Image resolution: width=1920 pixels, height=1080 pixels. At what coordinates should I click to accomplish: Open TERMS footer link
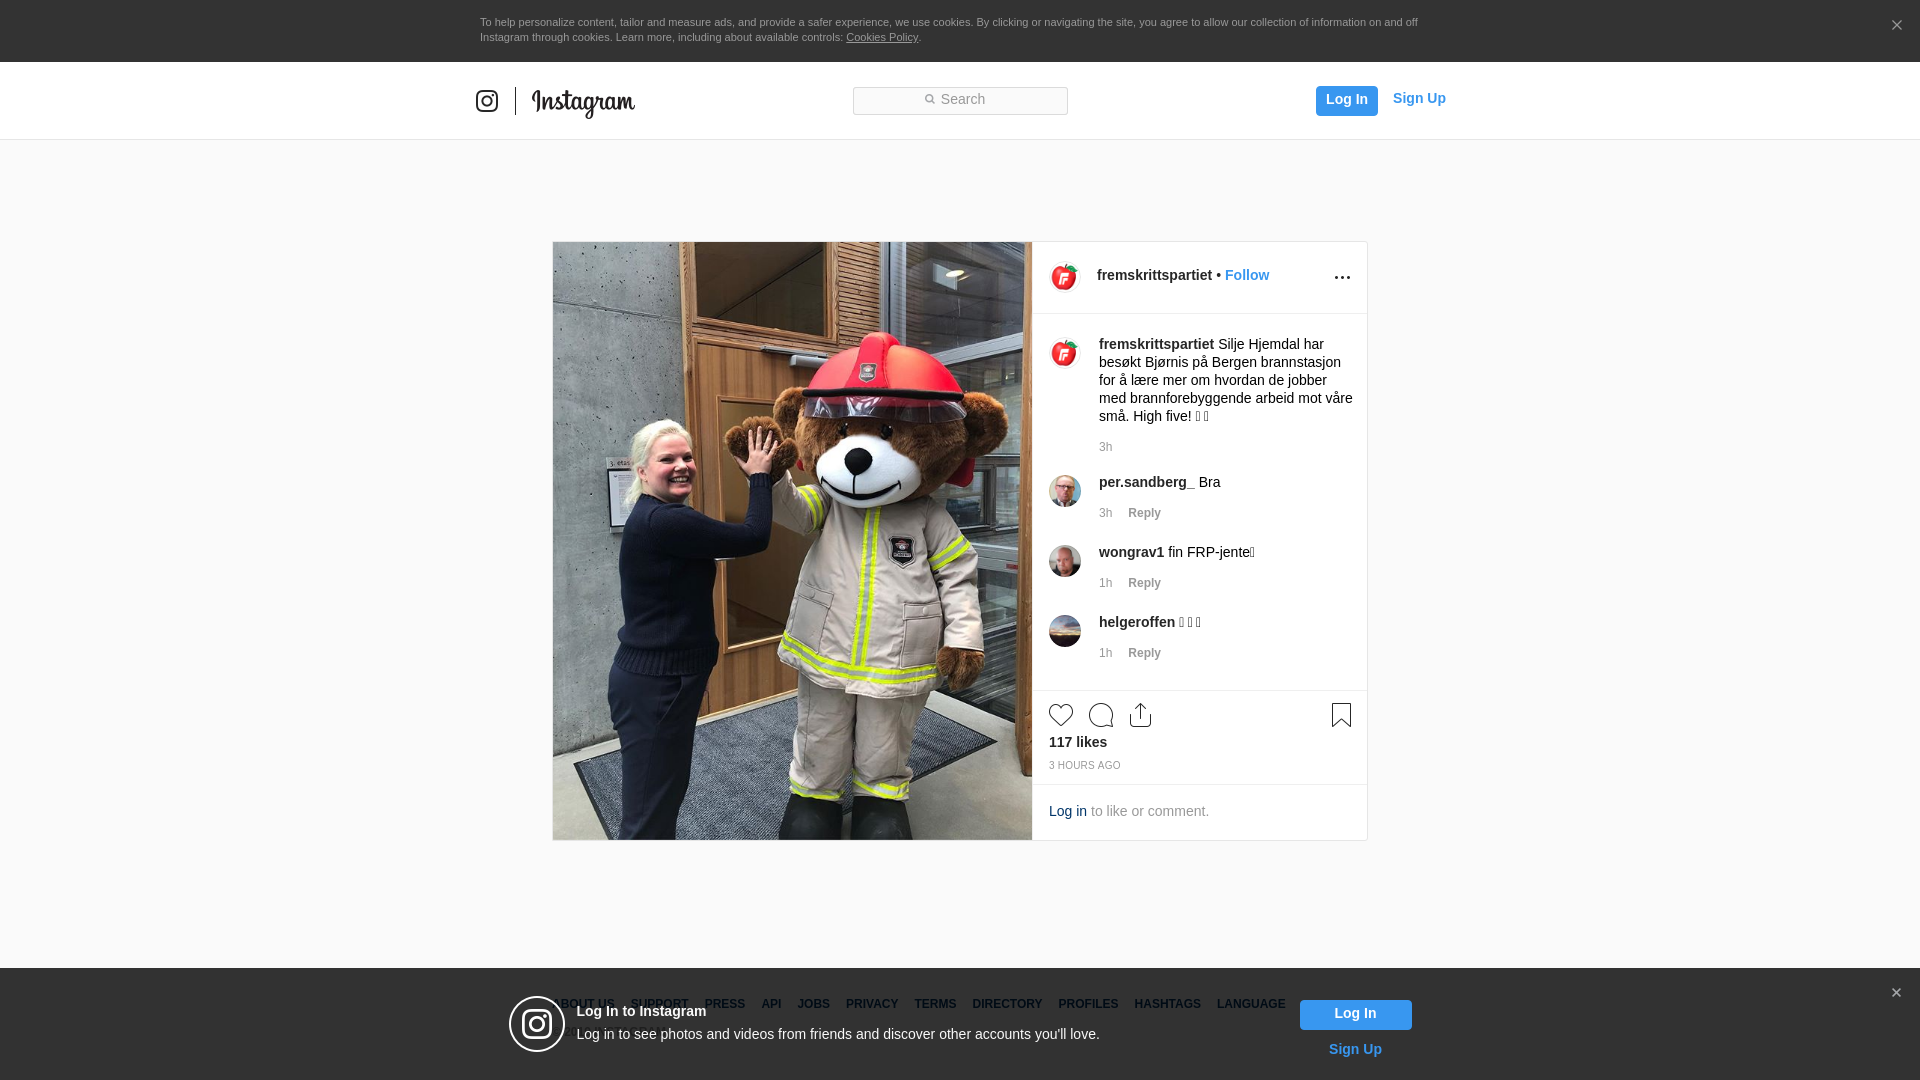point(935,1004)
